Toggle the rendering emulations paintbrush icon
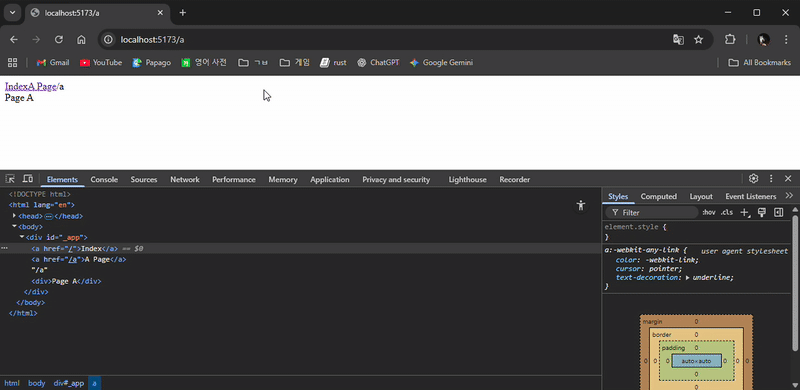The height and width of the screenshot is (390, 800). pyautogui.click(x=762, y=212)
